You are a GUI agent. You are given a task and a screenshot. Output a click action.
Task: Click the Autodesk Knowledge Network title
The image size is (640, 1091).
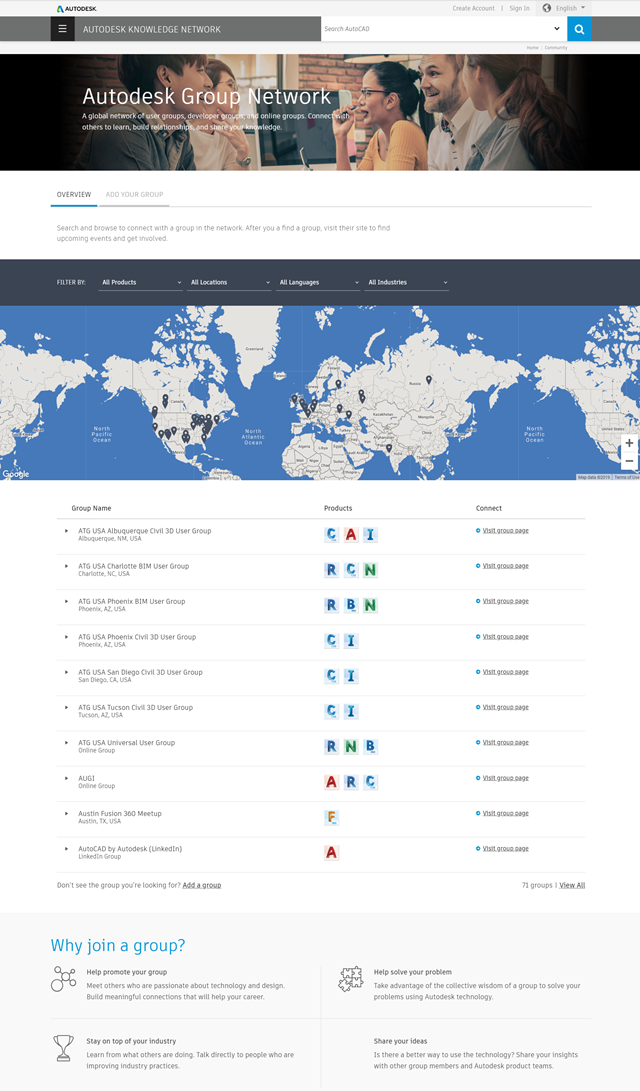click(152, 29)
